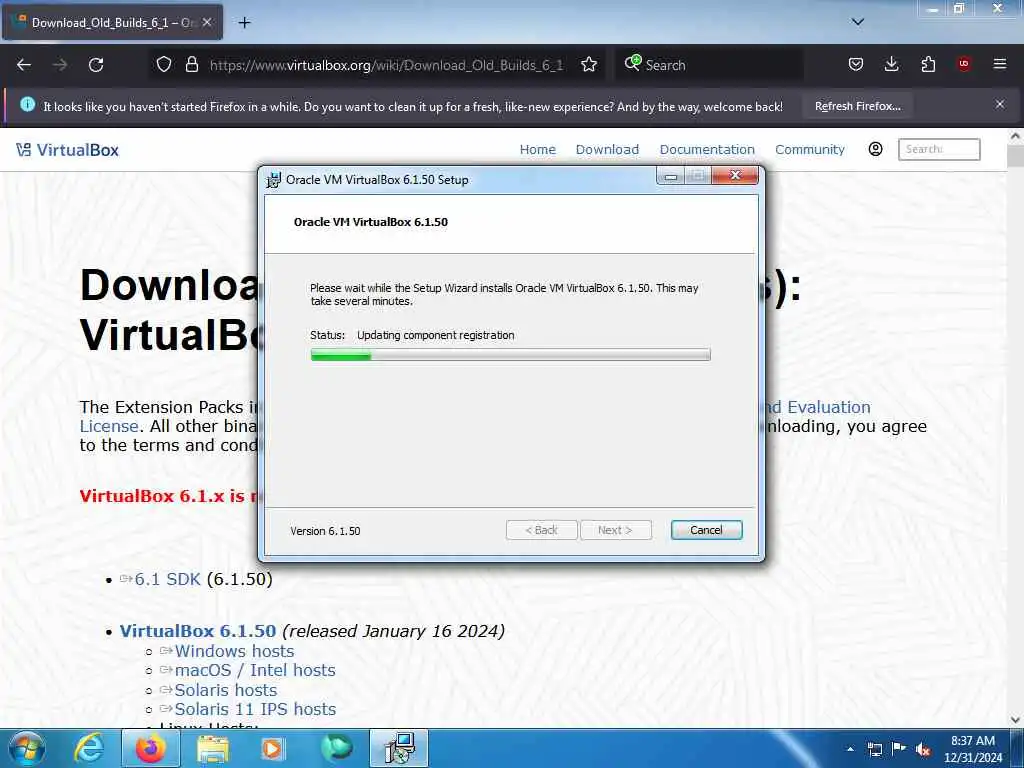Launch Internet Explorer from the taskbar
Viewport: 1024px width, 768px height.
pos(88,748)
